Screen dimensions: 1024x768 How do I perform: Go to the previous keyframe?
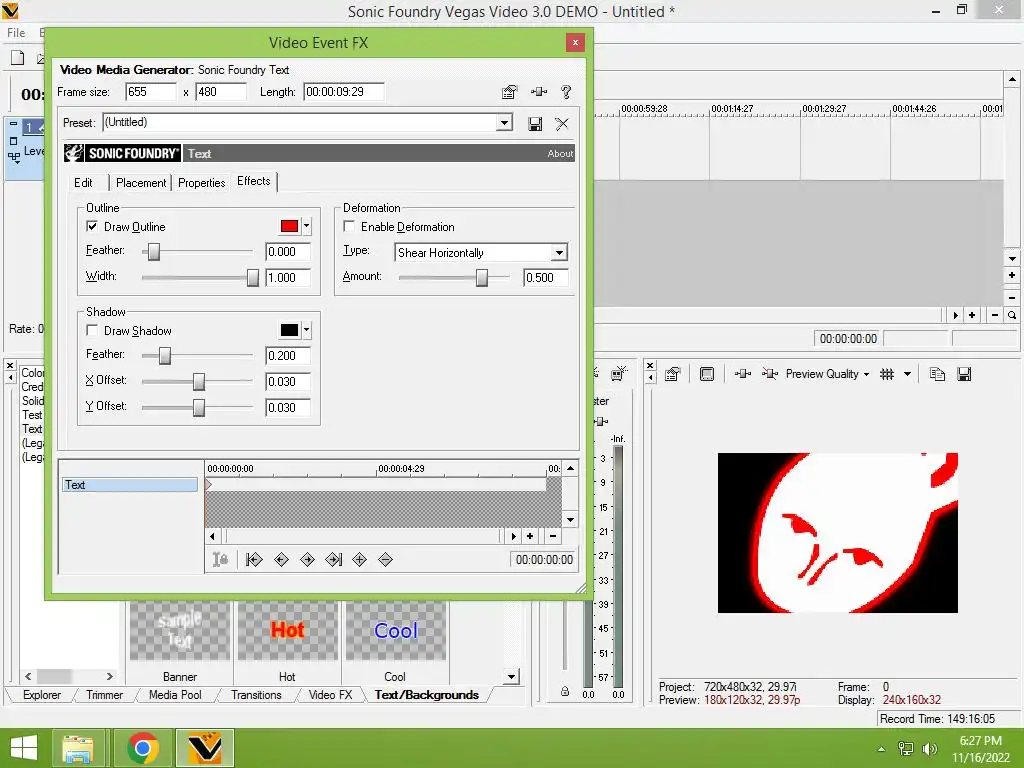(x=281, y=560)
